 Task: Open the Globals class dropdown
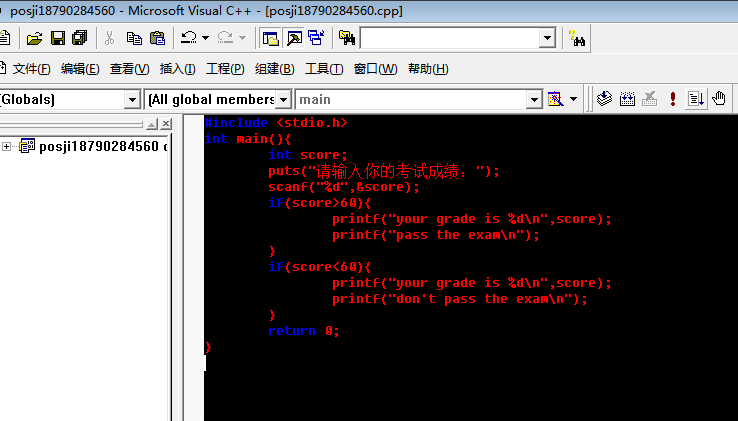(x=132, y=99)
